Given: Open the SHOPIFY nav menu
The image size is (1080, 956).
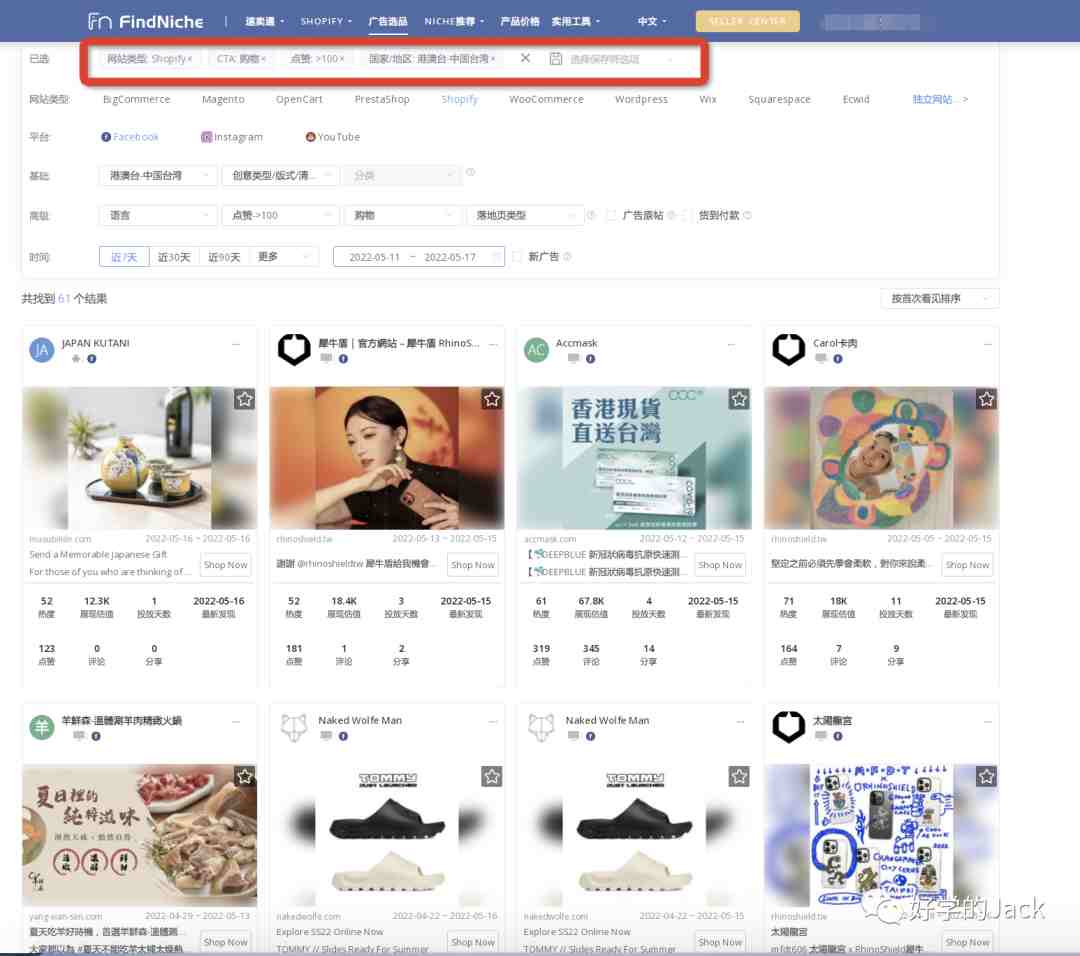Looking at the screenshot, I should [326, 21].
